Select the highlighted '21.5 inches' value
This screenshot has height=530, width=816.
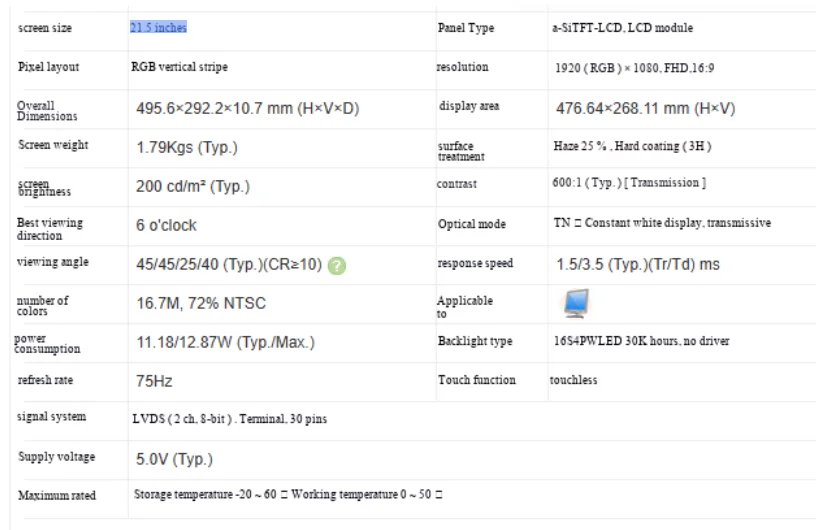click(x=158, y=27)
